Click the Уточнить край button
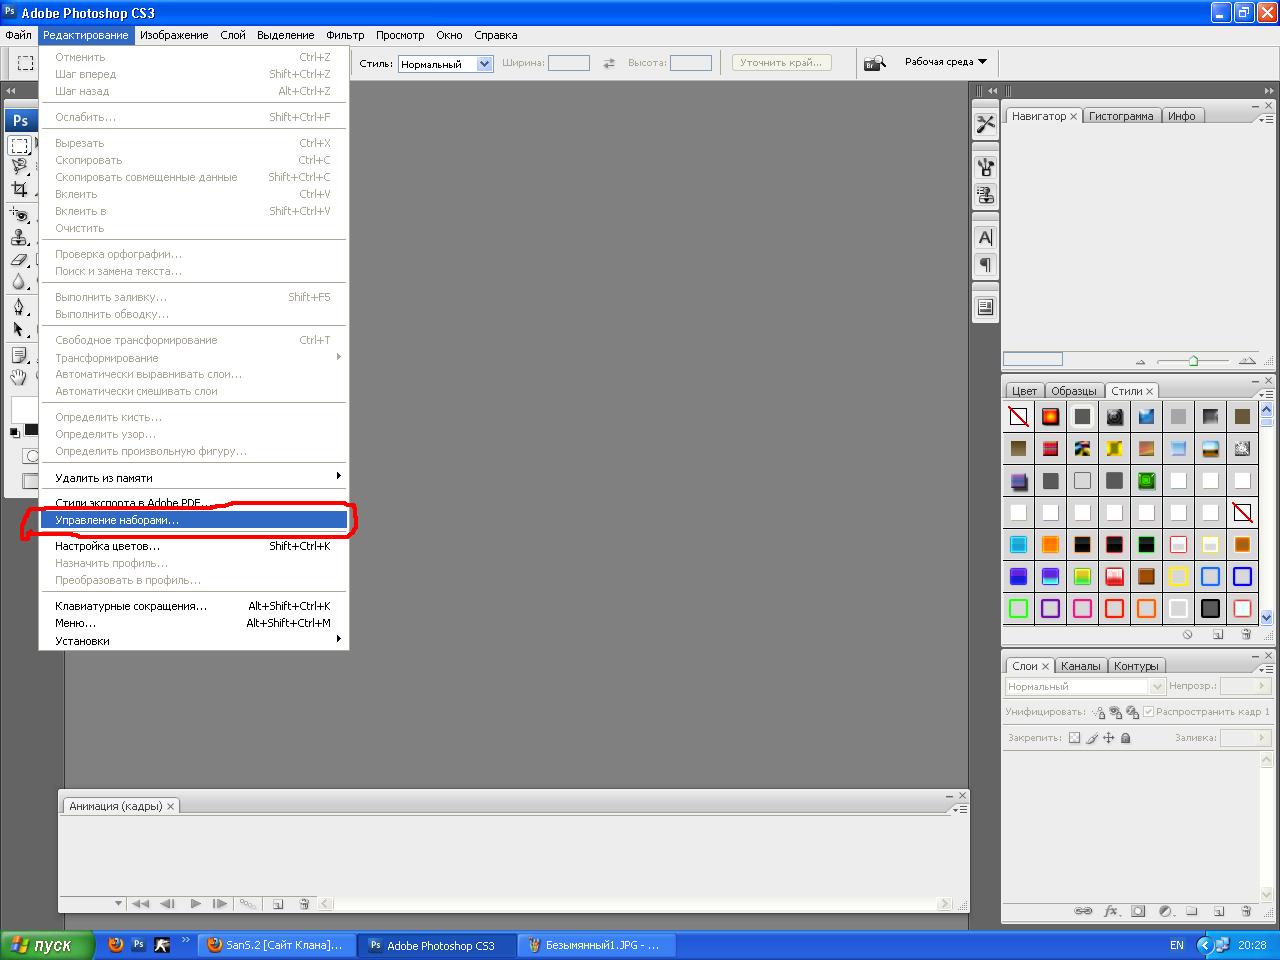 coord(781,62)
